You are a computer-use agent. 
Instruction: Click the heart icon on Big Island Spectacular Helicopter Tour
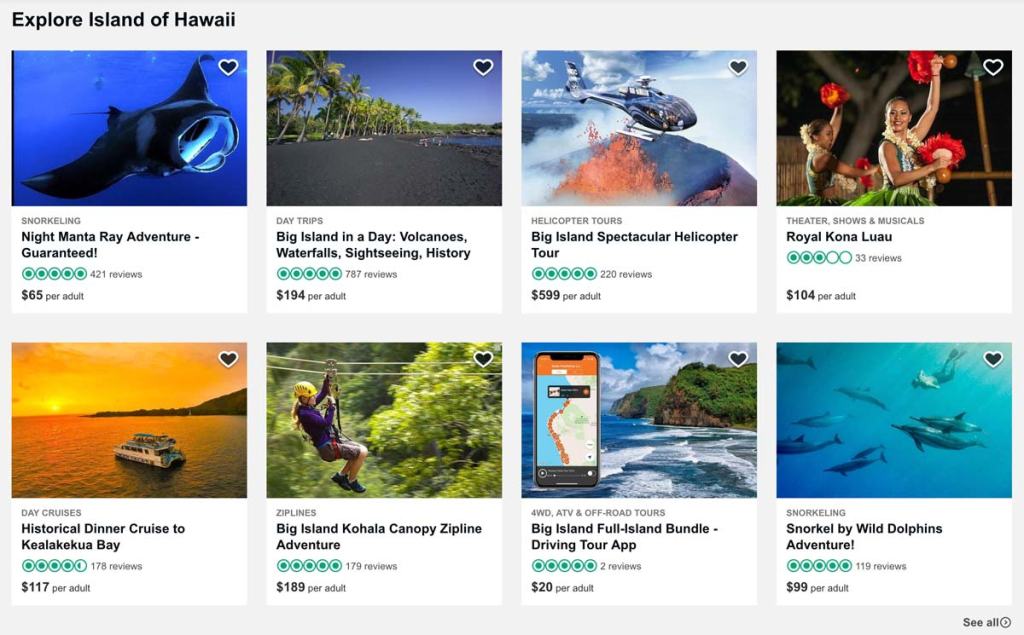738,66
